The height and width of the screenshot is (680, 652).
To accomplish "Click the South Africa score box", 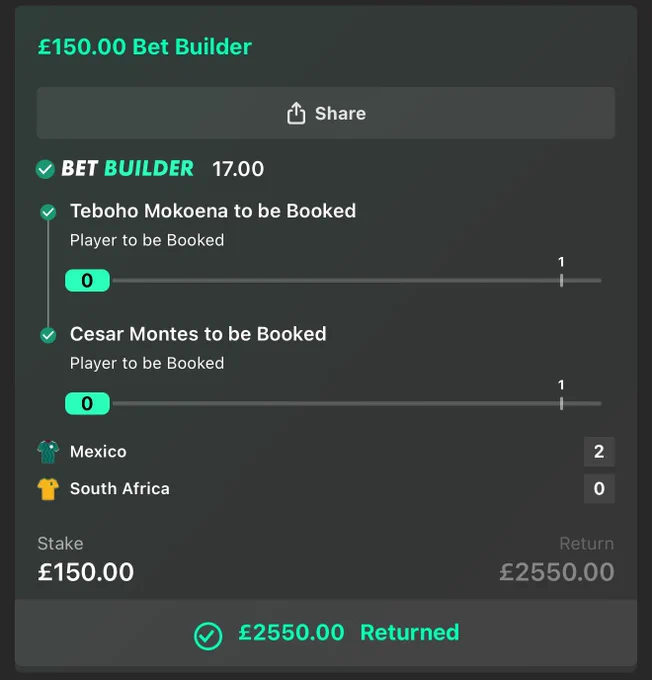I will point(599,489).
